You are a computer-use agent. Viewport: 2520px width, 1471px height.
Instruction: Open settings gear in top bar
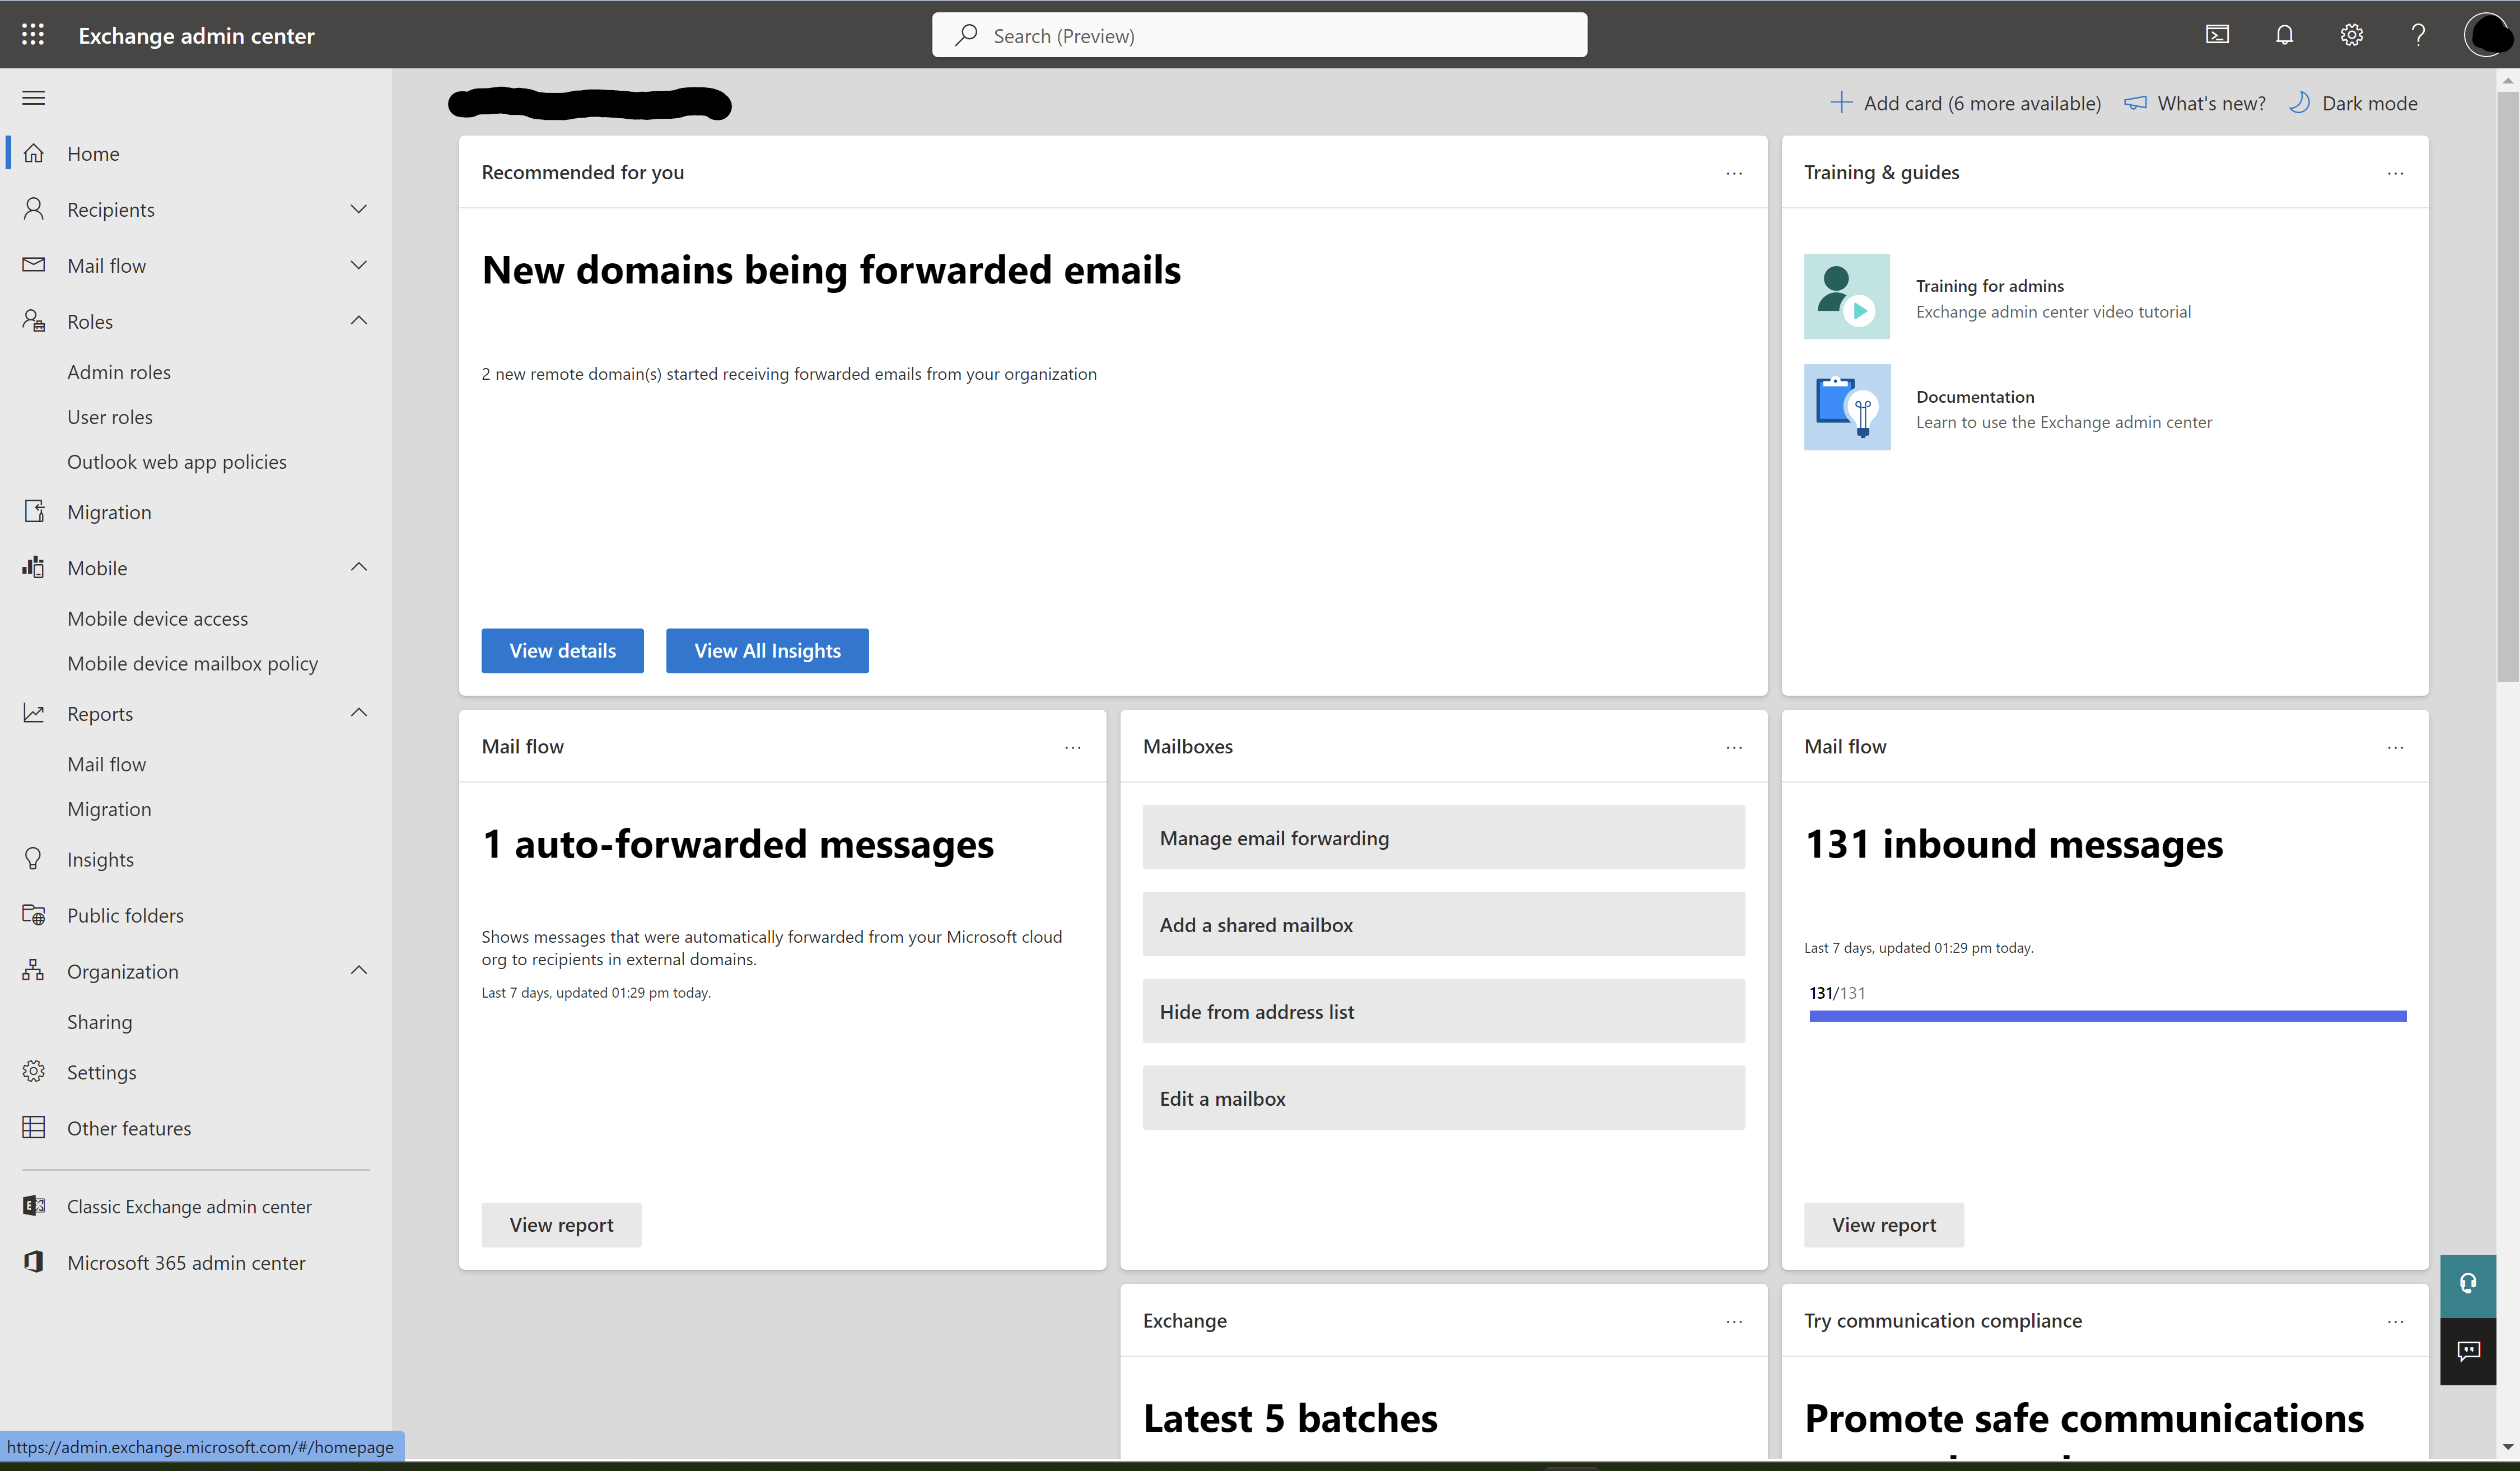[x=2351, y=35]
